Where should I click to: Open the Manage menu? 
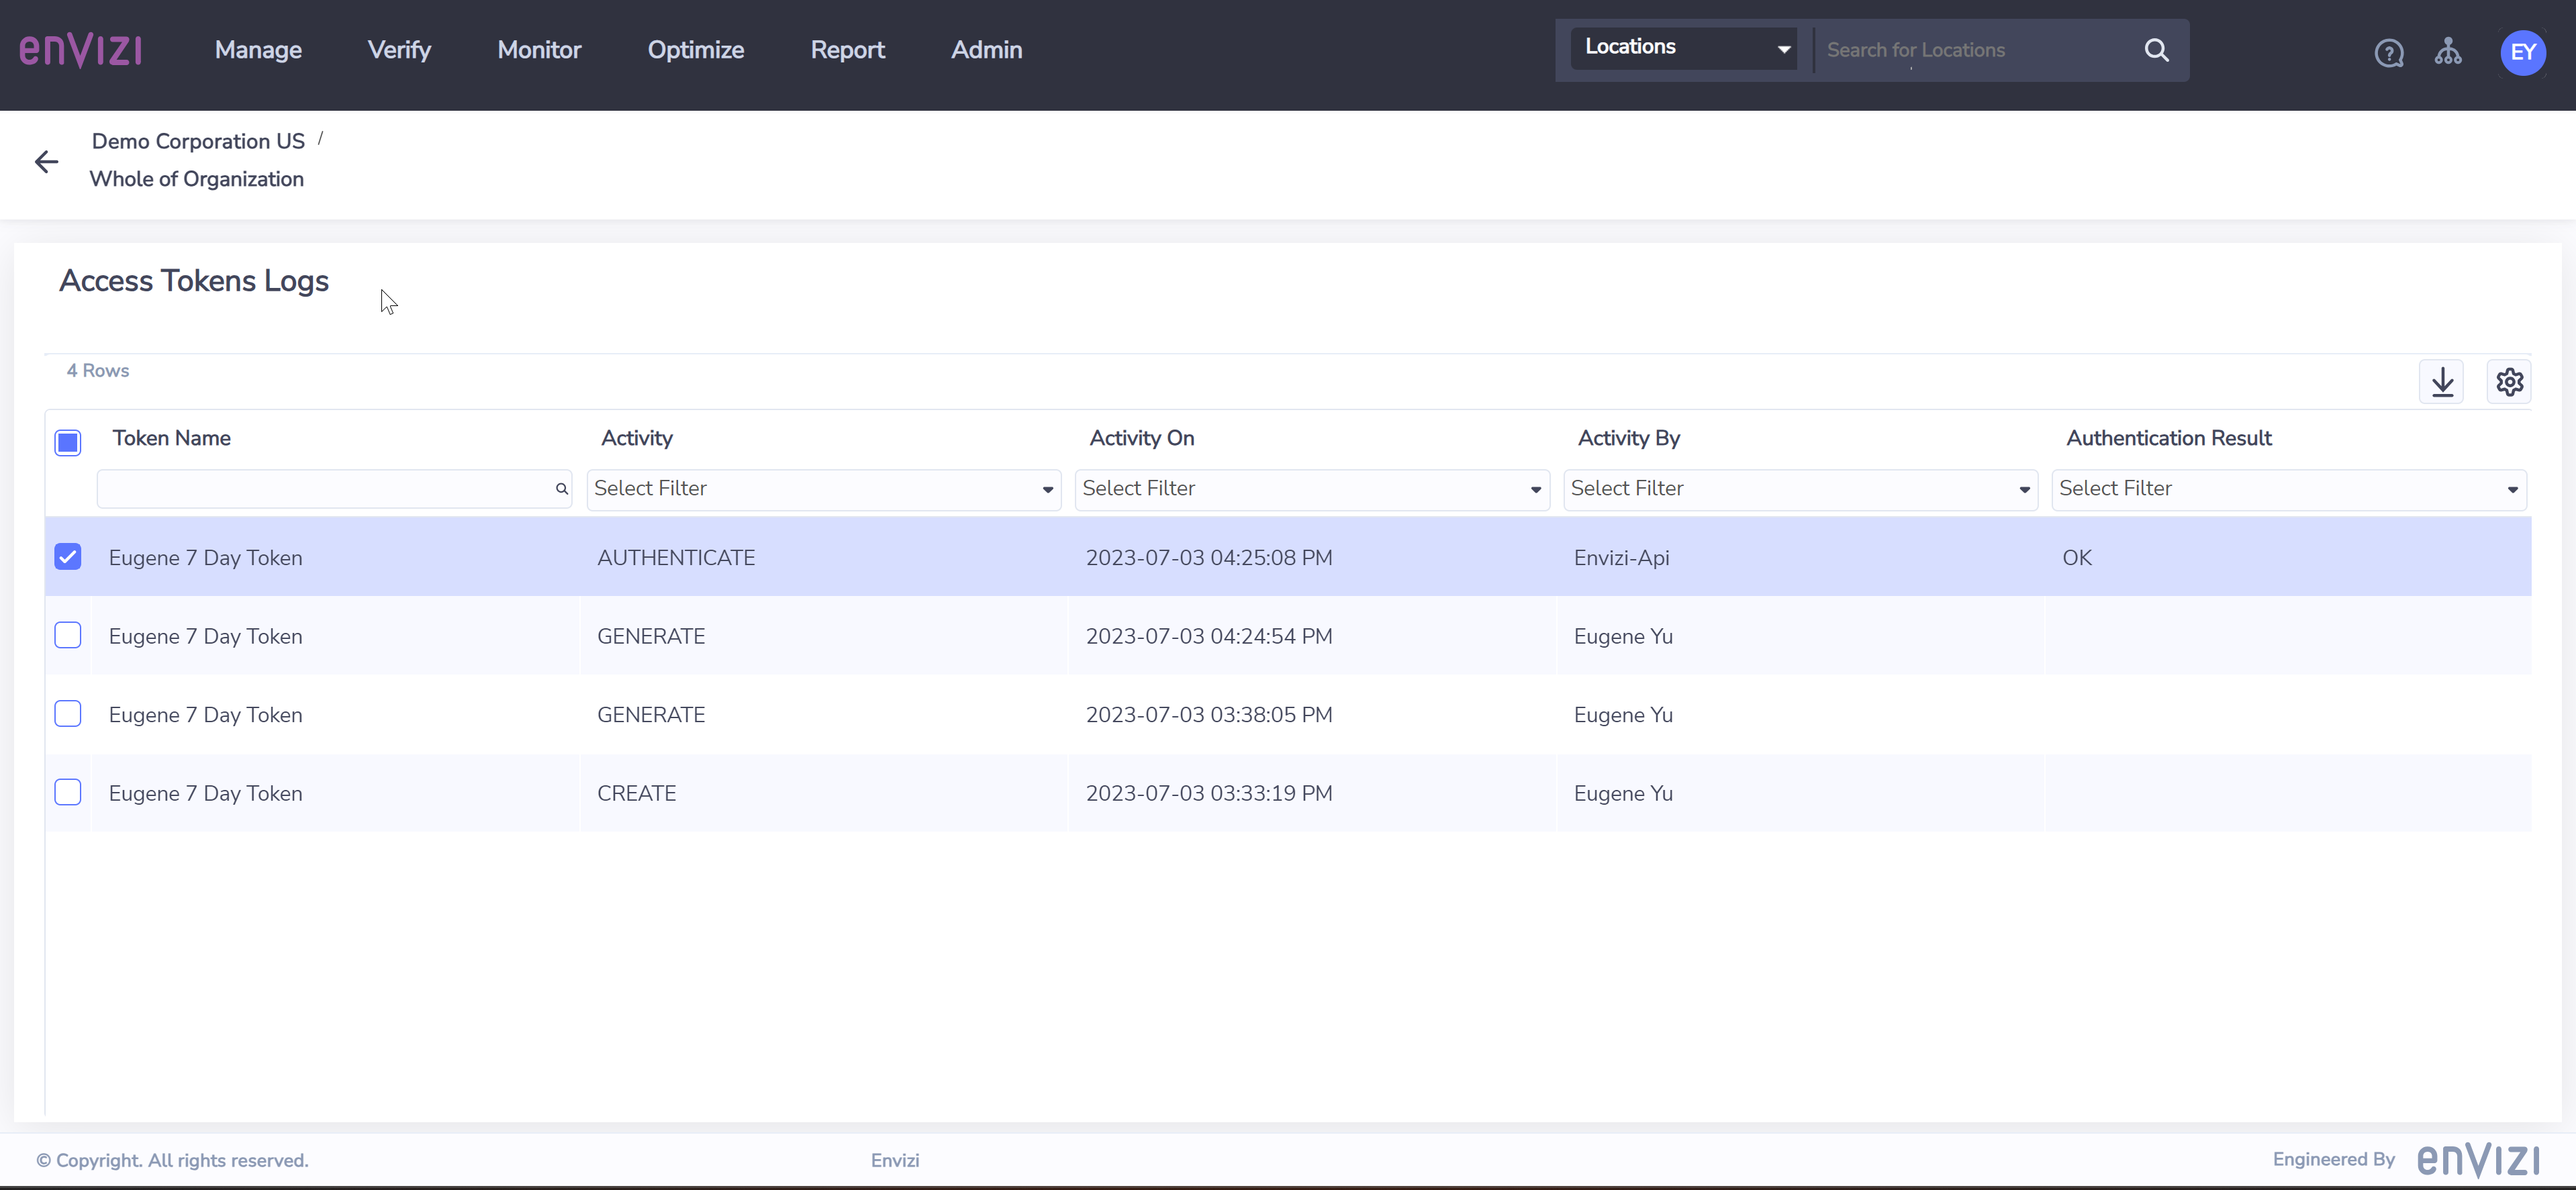pyautogui.click(x=258, y=50)
